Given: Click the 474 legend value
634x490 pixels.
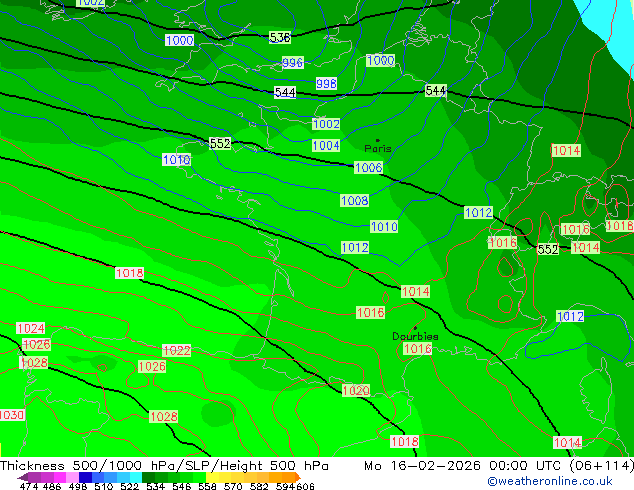Looking at the screenshot, I should pyautogui.click(x=28, y=486).
